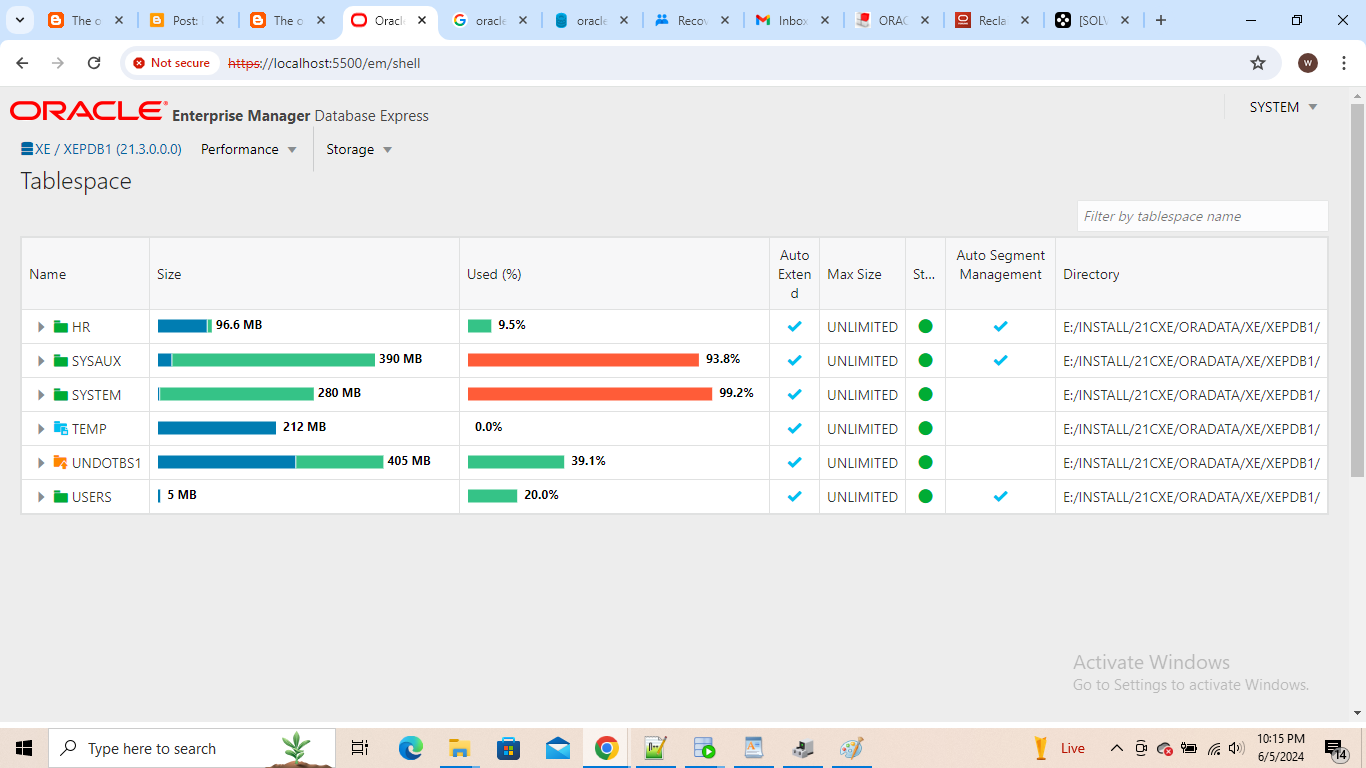The height and width of the screenshot is (768, 1366).
Task: Click the USERS green status dot
Action: [925, 496]
